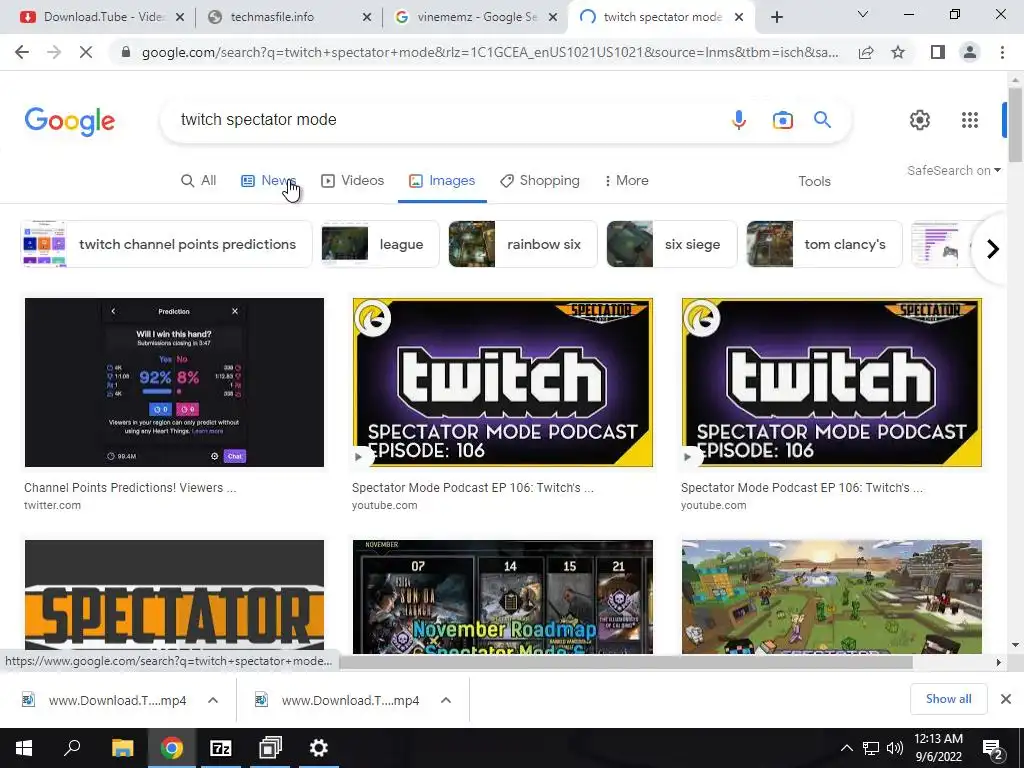Go back to the previous page
The height and width of the screenshot is (768, 1024).
(x=22, y=52)
